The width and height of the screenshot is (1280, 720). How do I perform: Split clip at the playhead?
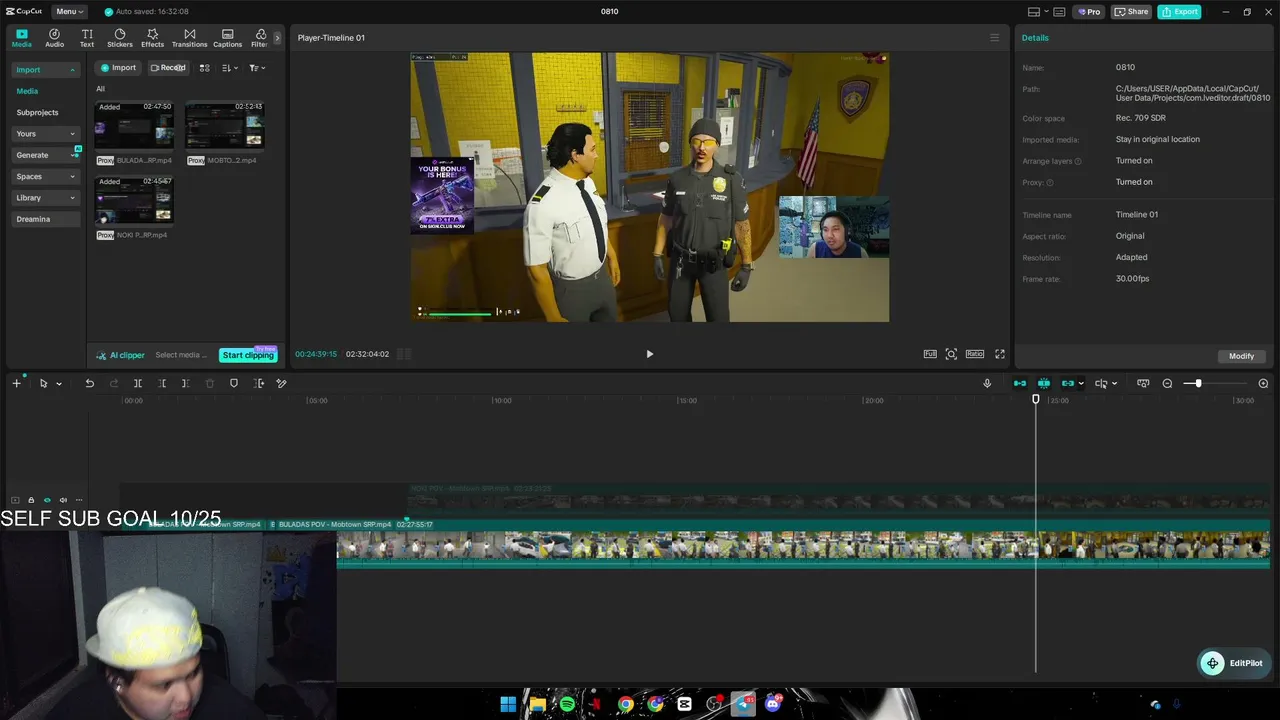click(138, 384)
